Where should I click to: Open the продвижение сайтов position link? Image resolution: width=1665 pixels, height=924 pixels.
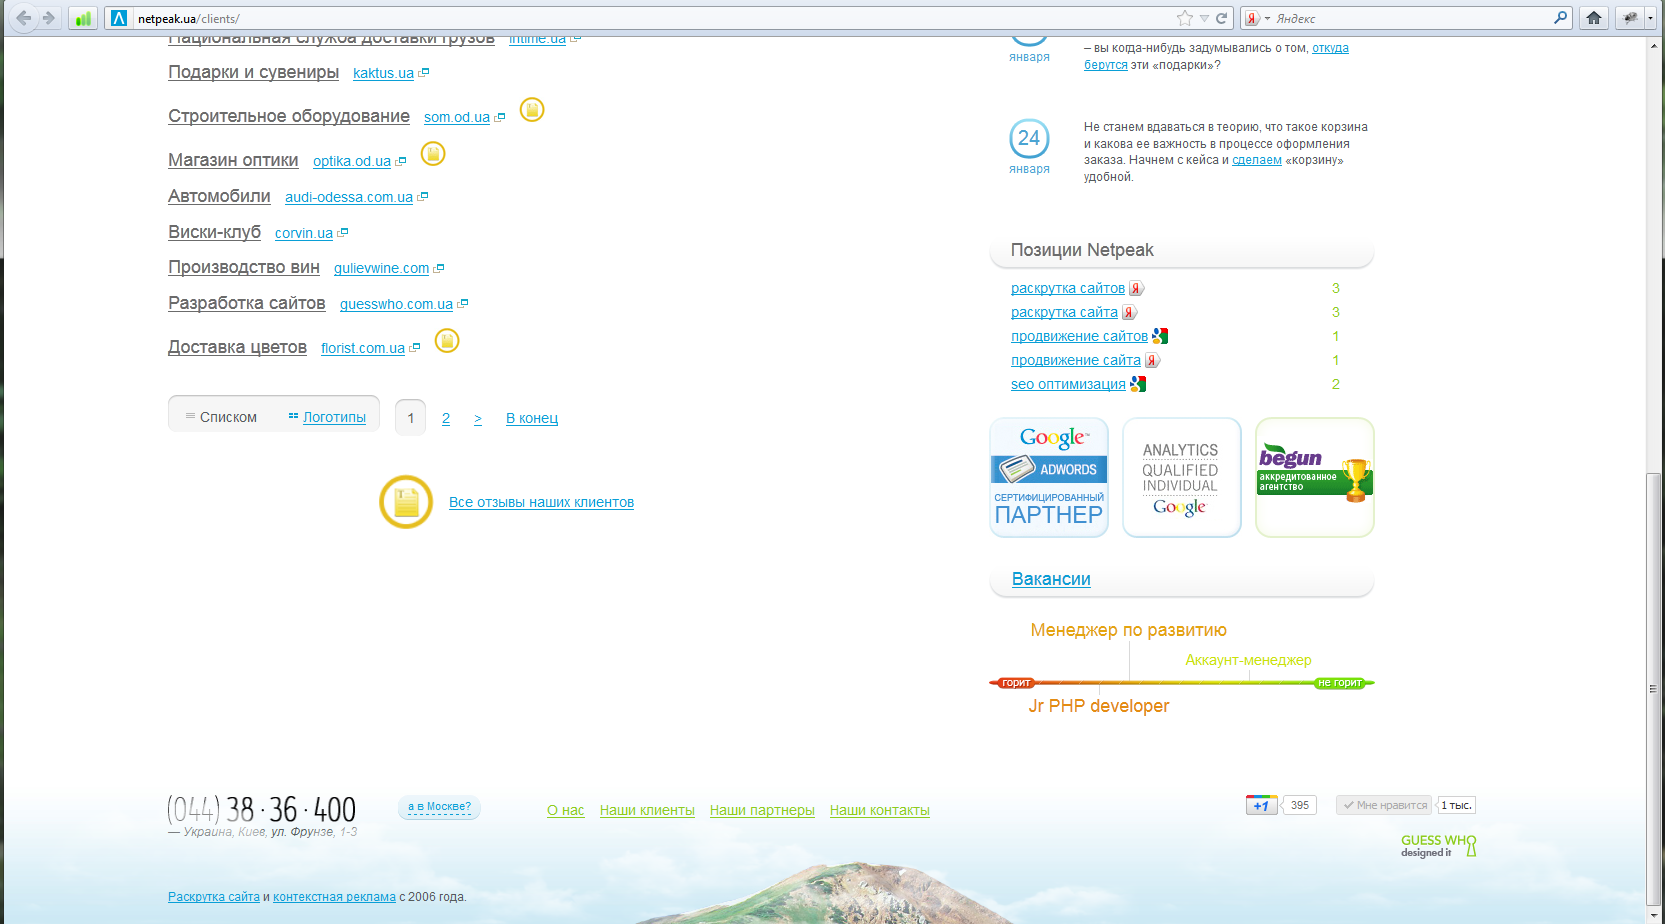pos(1079,336)
